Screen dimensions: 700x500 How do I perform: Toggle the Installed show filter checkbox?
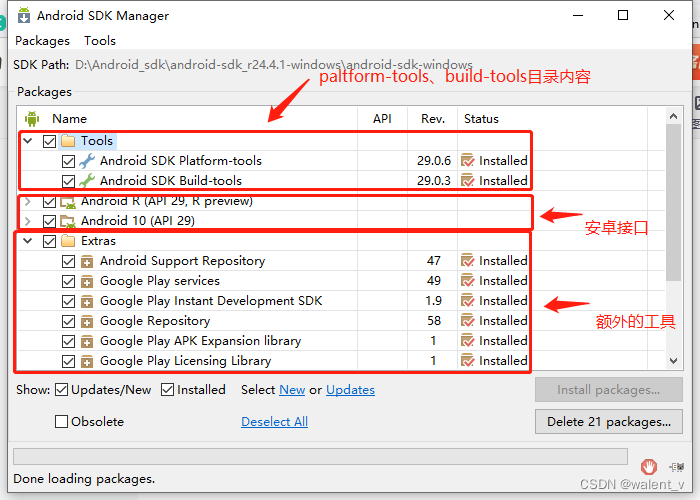(x=167, y=390)
